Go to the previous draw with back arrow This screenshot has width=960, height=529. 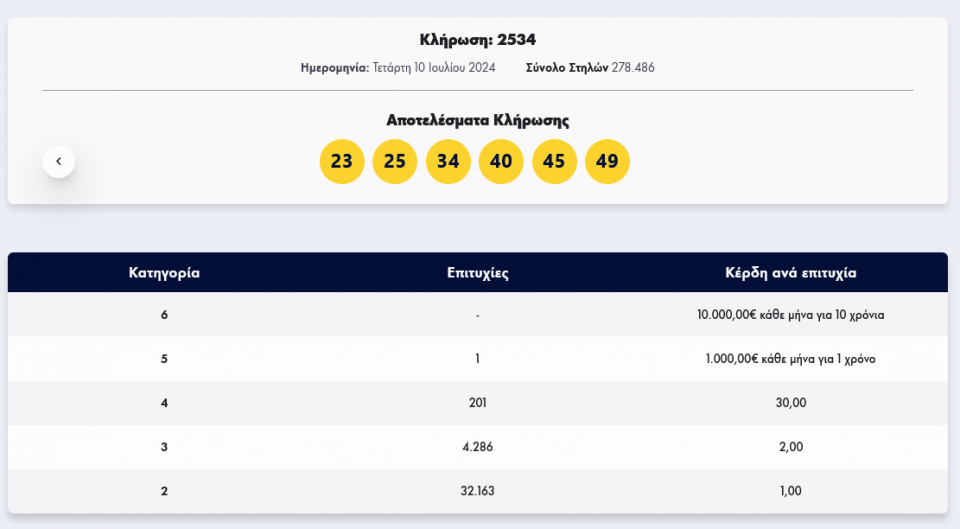[x=59, y=161]
